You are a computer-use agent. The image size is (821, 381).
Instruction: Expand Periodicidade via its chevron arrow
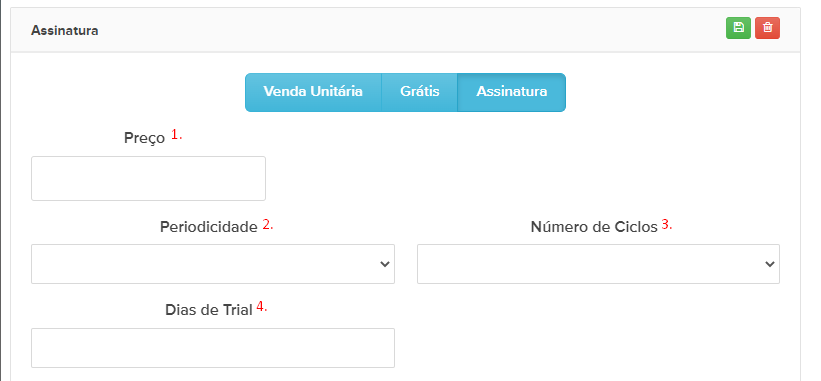tap(385, 264)
